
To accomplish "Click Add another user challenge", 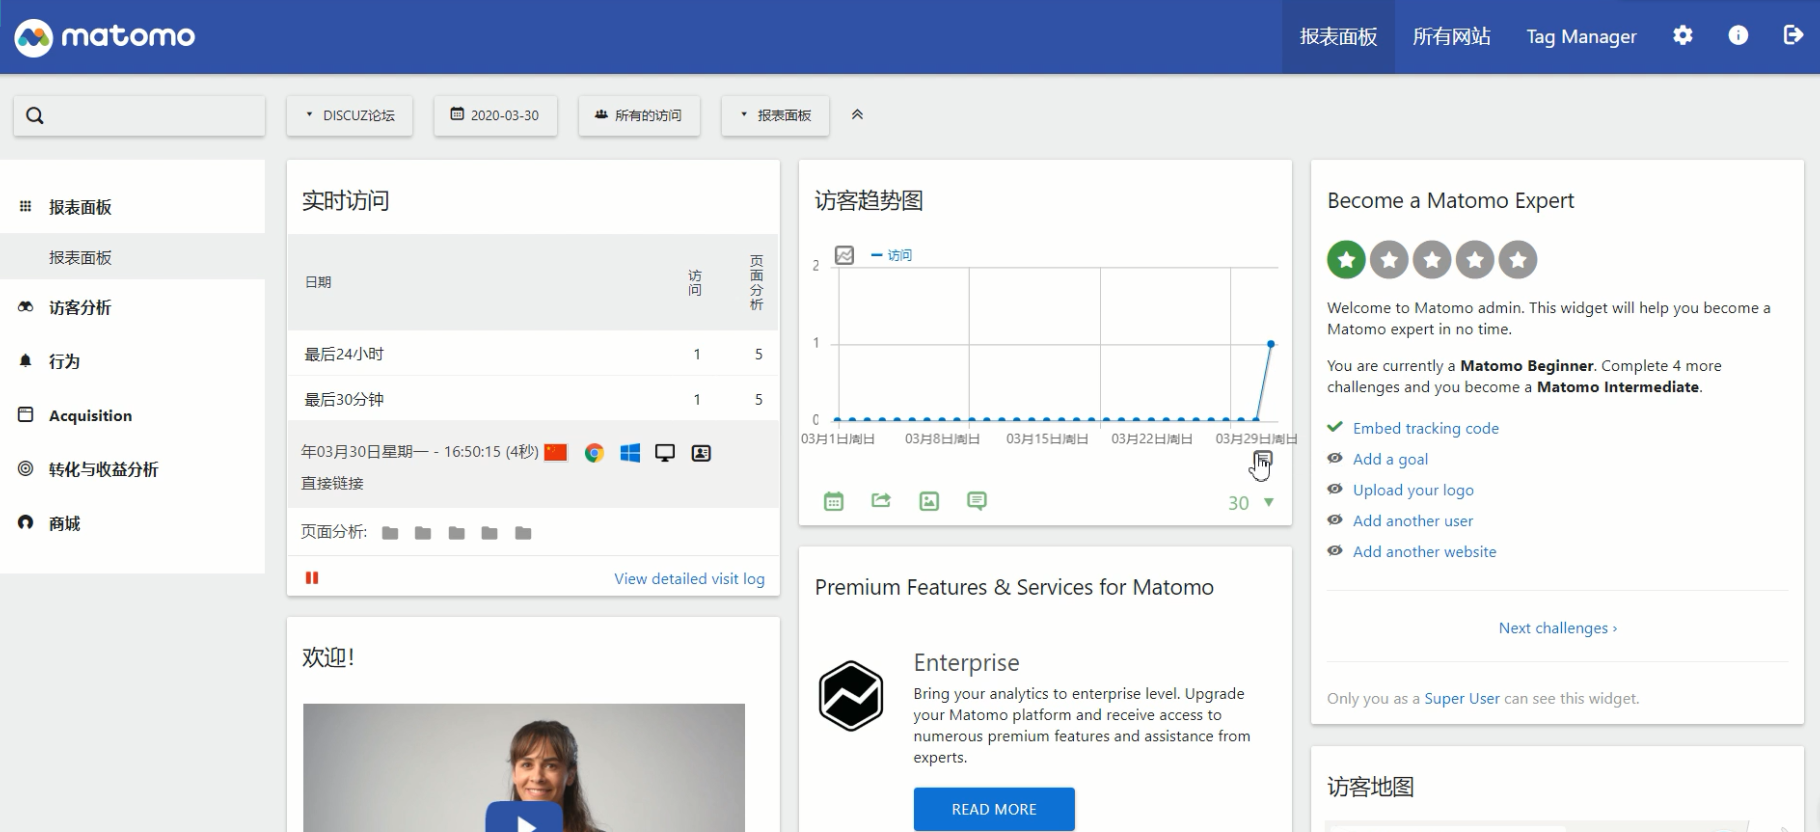I will pos(1413,521).
